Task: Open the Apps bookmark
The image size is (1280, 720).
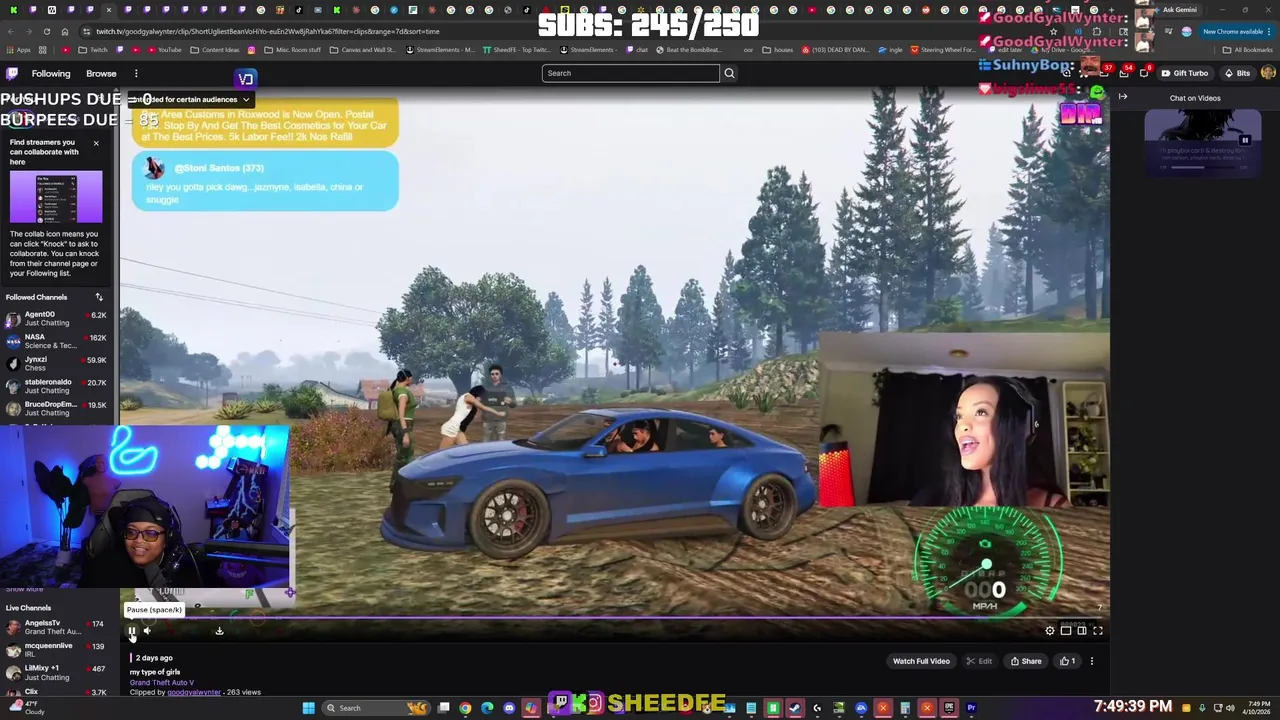Action: click(x=18, y=50)
